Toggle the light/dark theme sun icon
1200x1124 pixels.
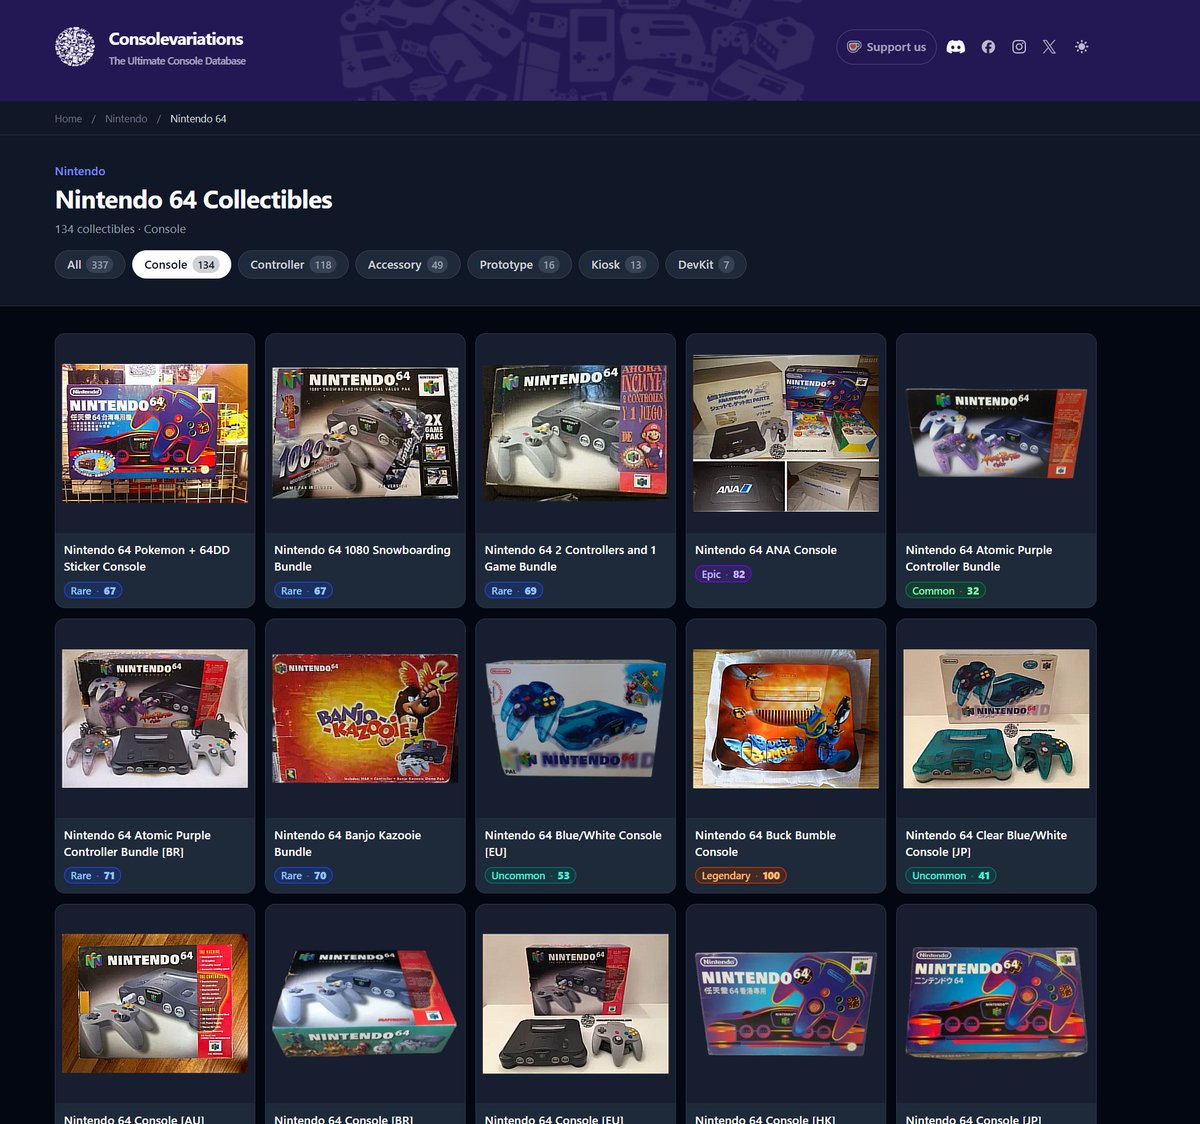point(1081,47)
